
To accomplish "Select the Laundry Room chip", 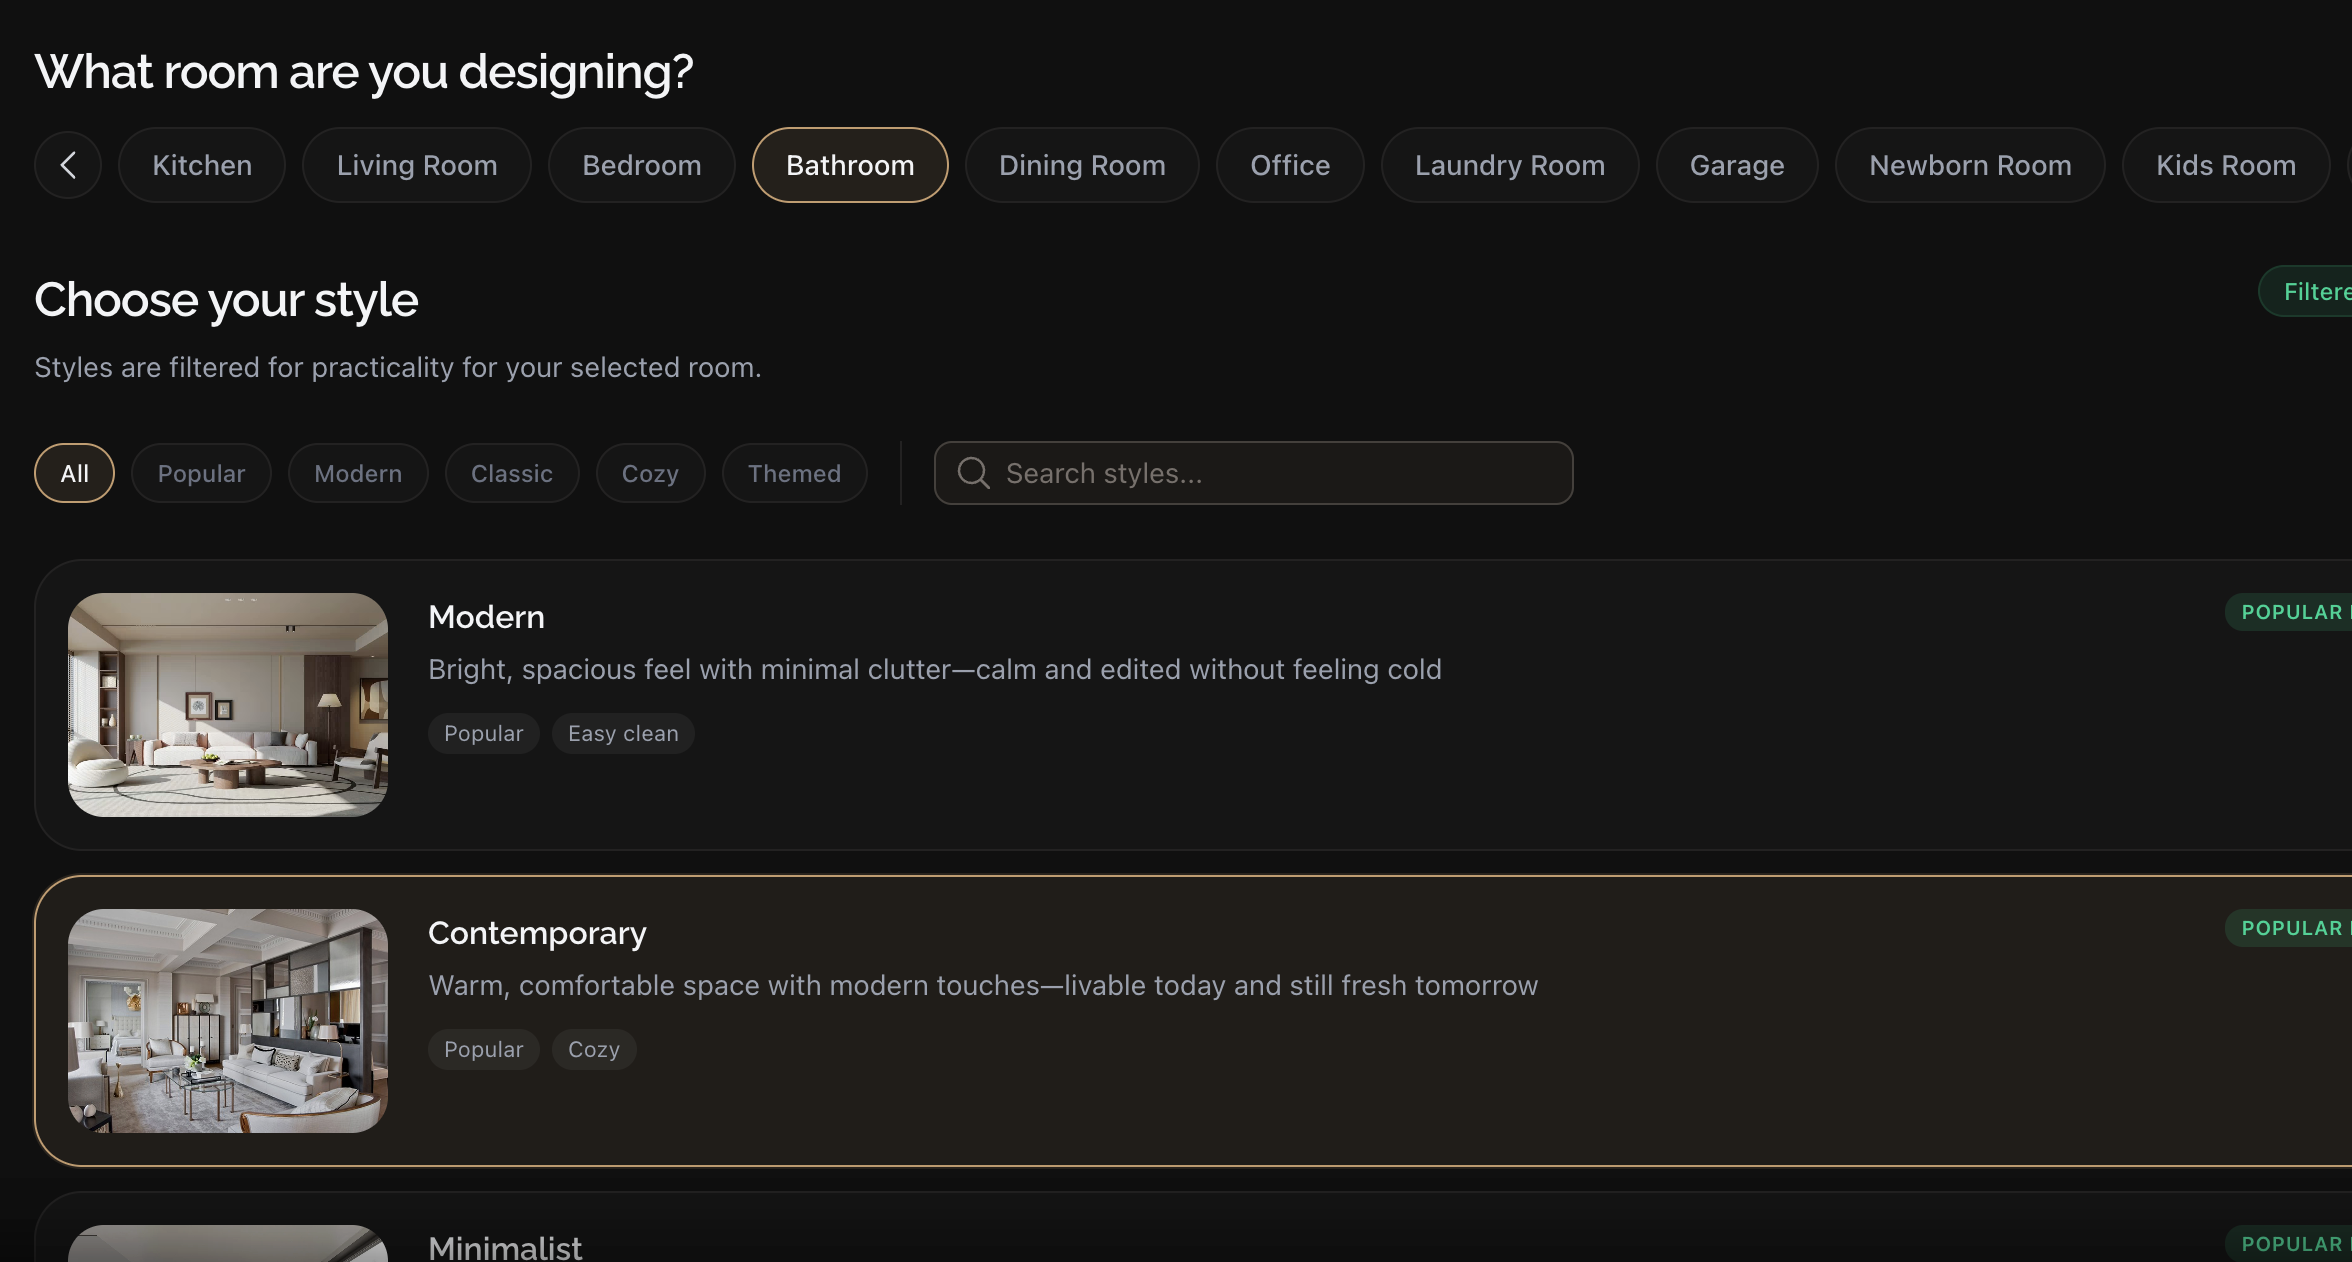I will coord(1509,165).
